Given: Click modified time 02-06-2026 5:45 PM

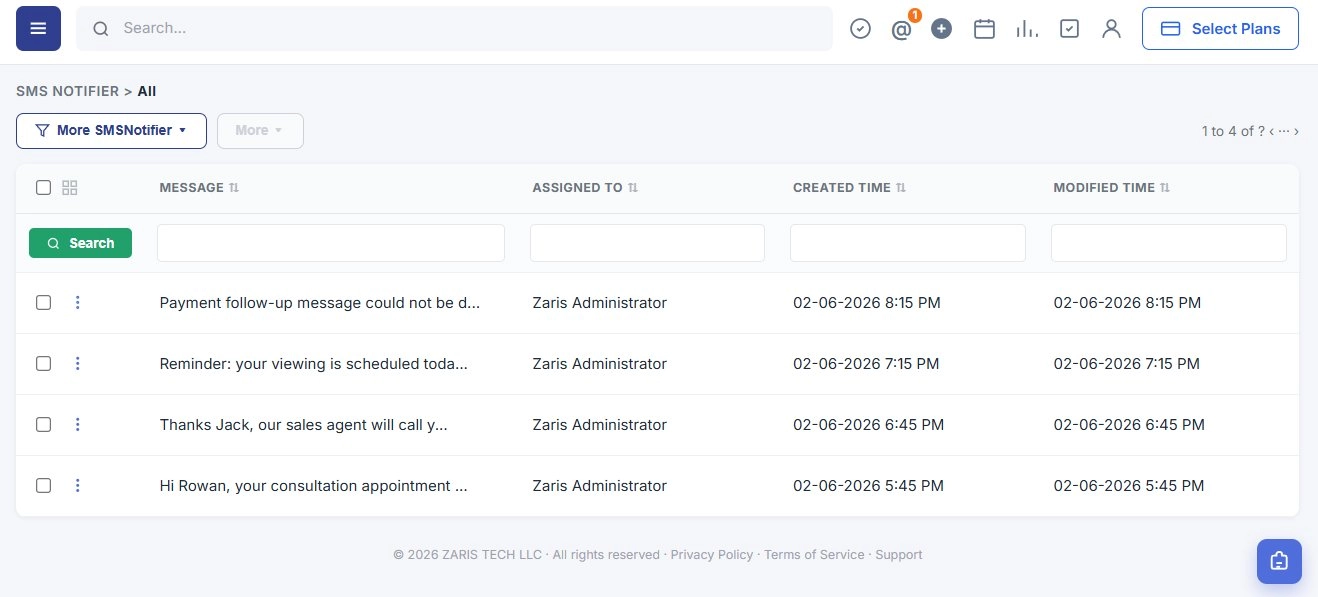Looking at the screenshot, I should [x=1129, y=486].
